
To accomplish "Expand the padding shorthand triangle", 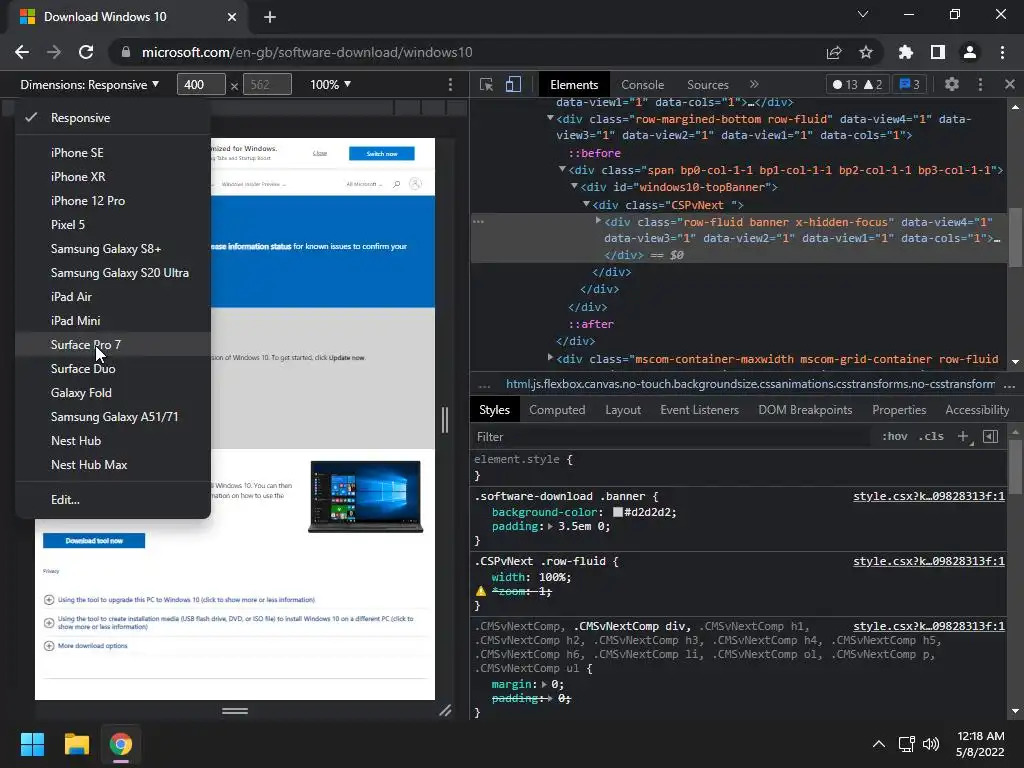I will point(550,526).
